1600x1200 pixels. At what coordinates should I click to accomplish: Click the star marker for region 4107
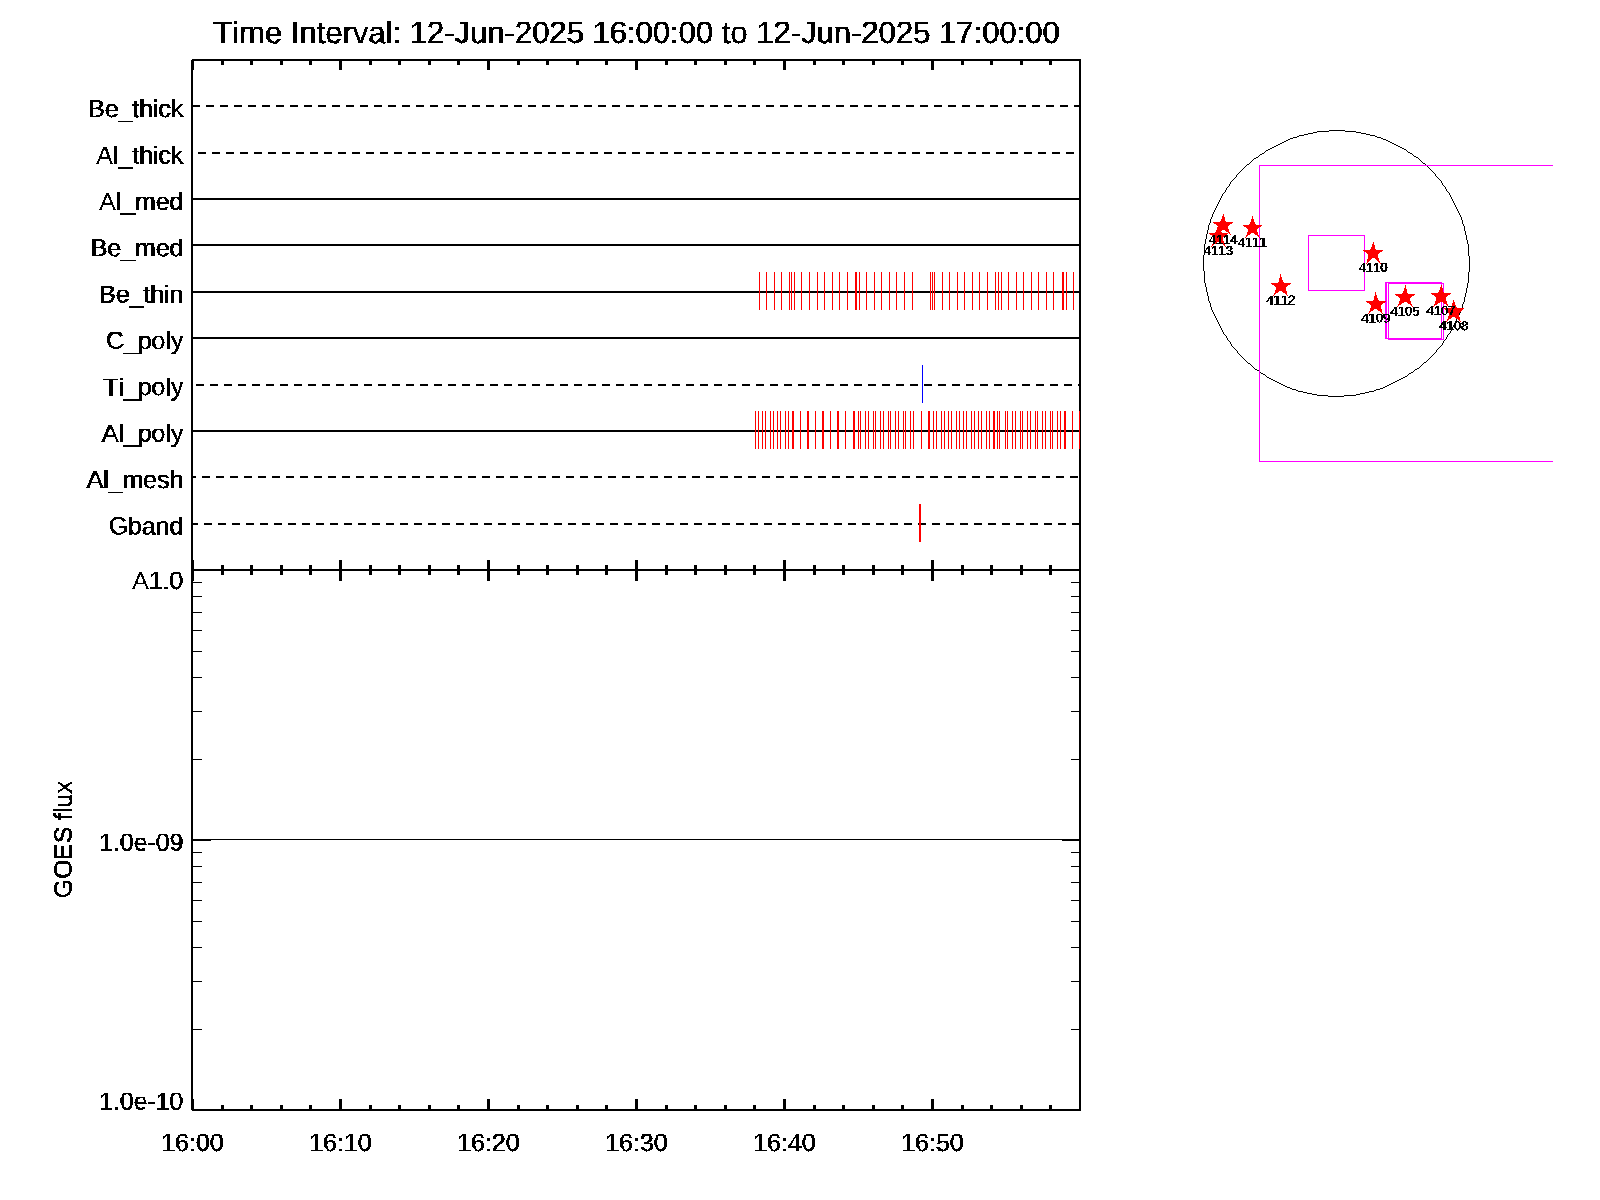point(1440,296)
